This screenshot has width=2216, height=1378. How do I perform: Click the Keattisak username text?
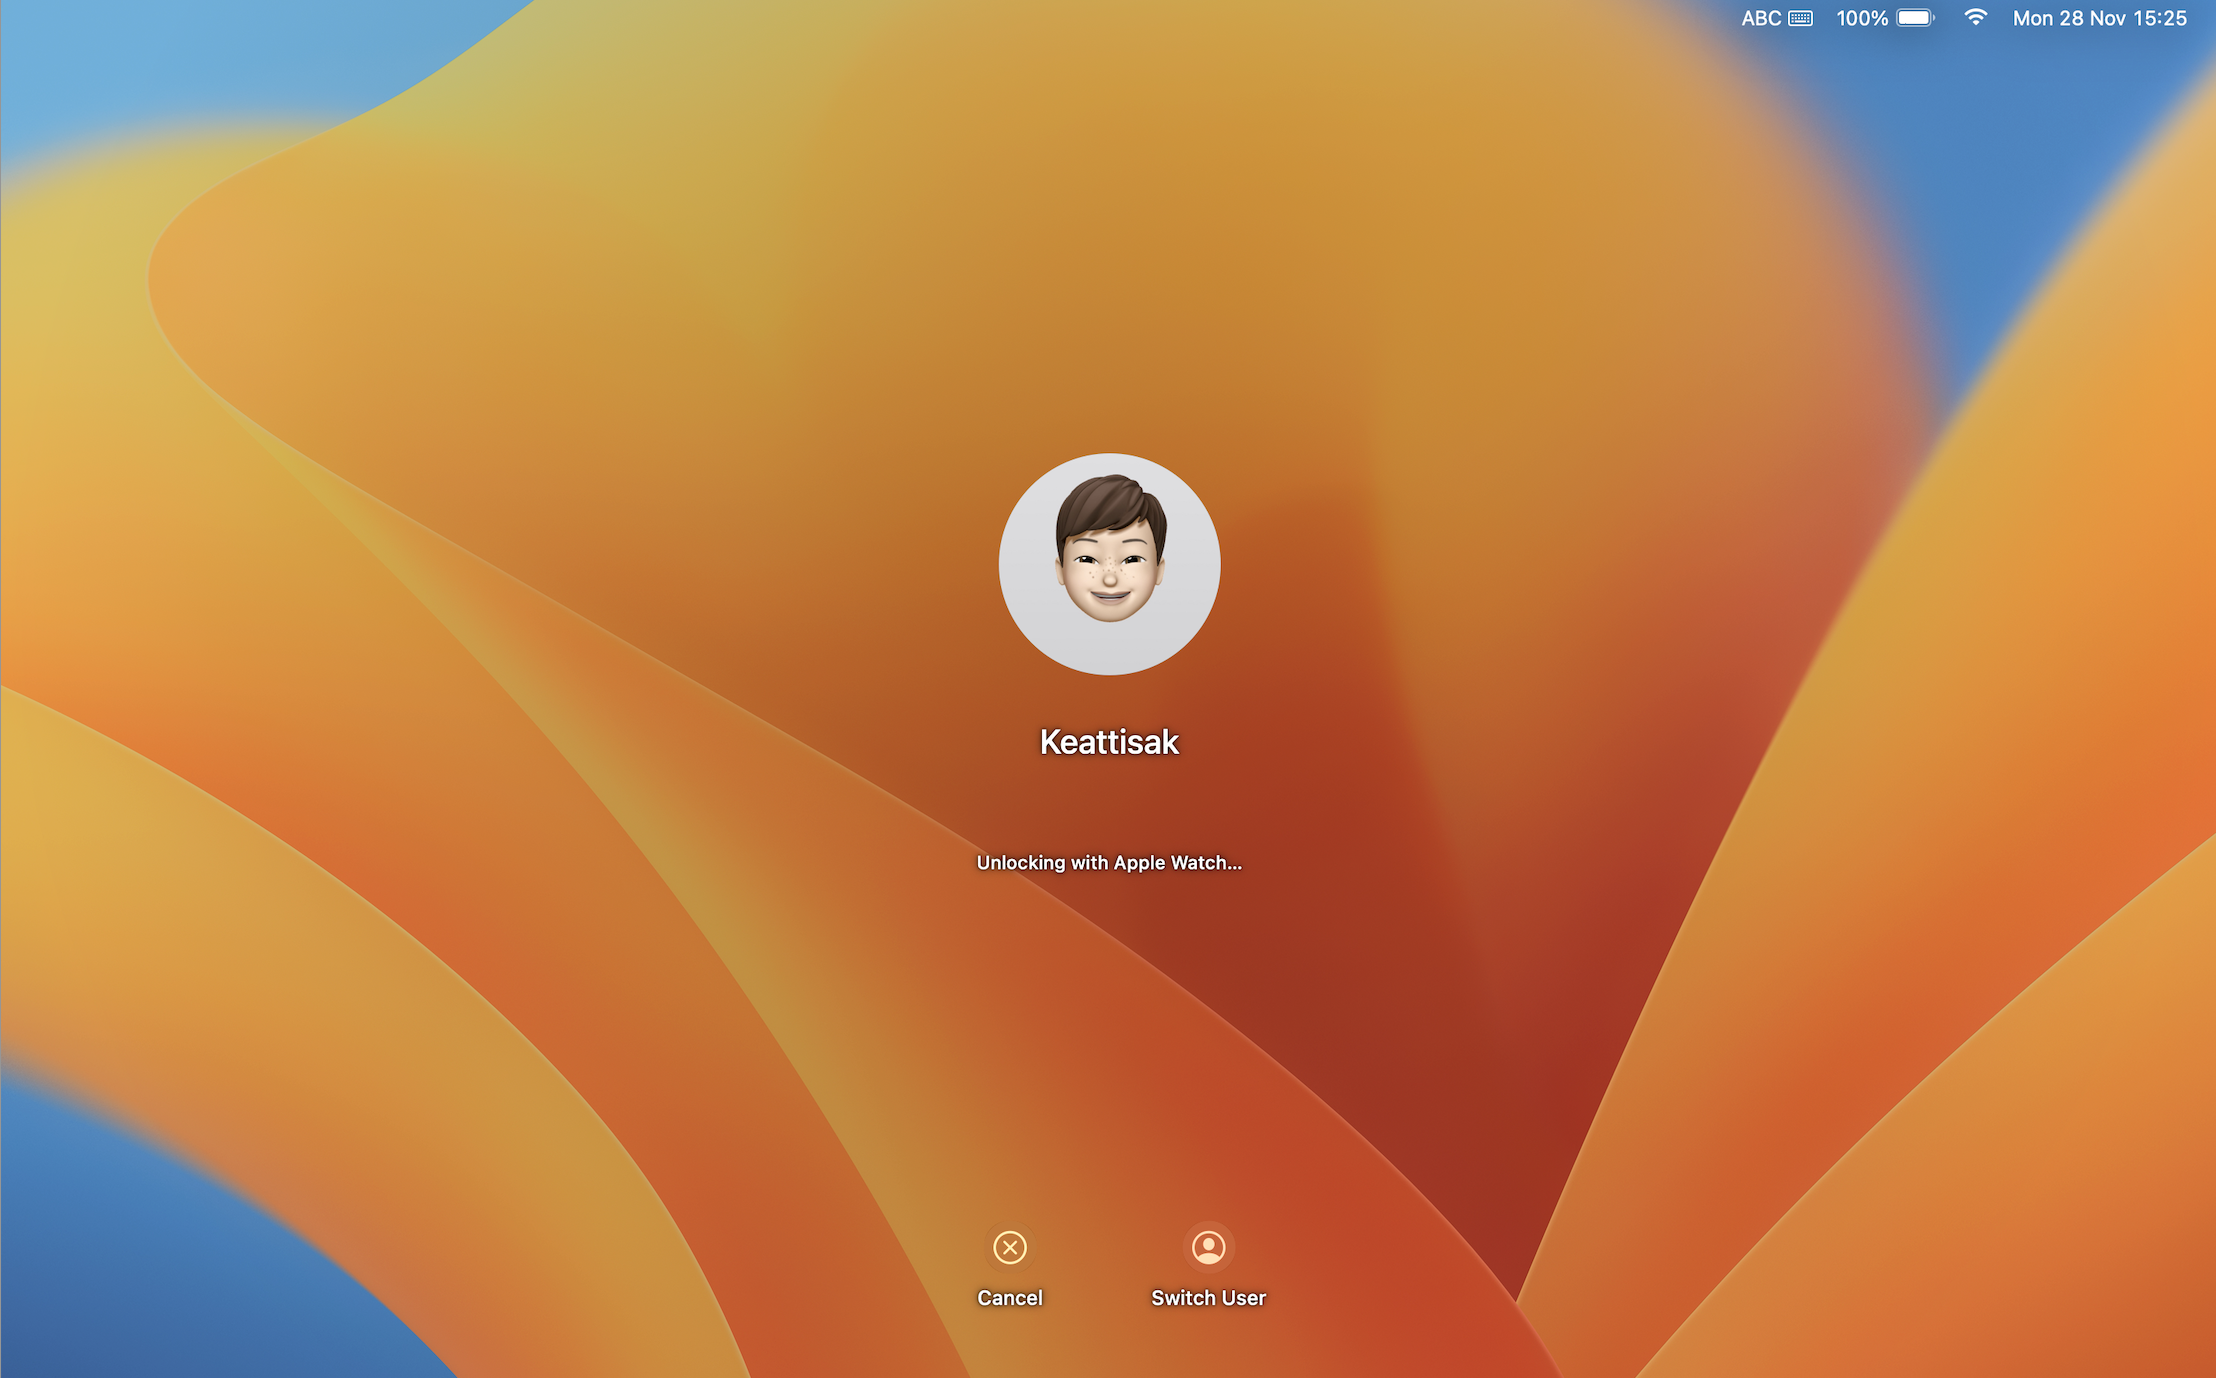pos(1109,742)
